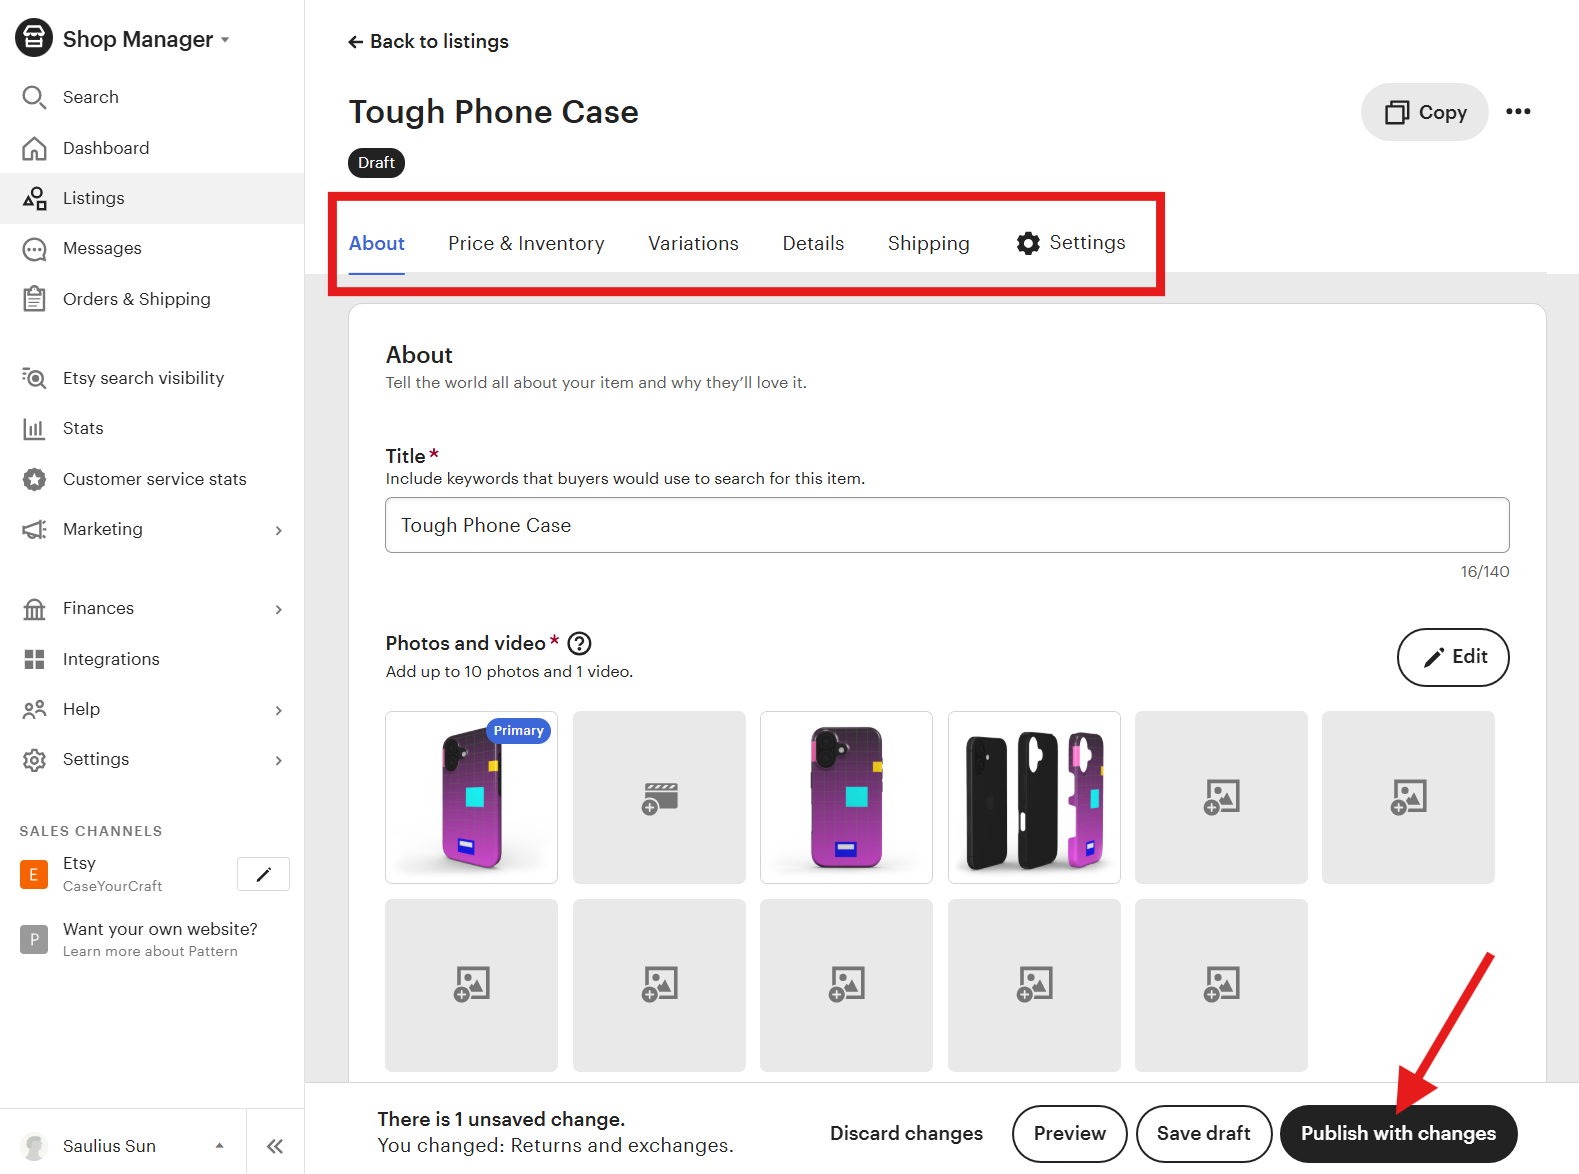The width and height of the screenshot is (1579, 1174).
Task: Open the Shipping tab
Action: [x=928, y=243]
